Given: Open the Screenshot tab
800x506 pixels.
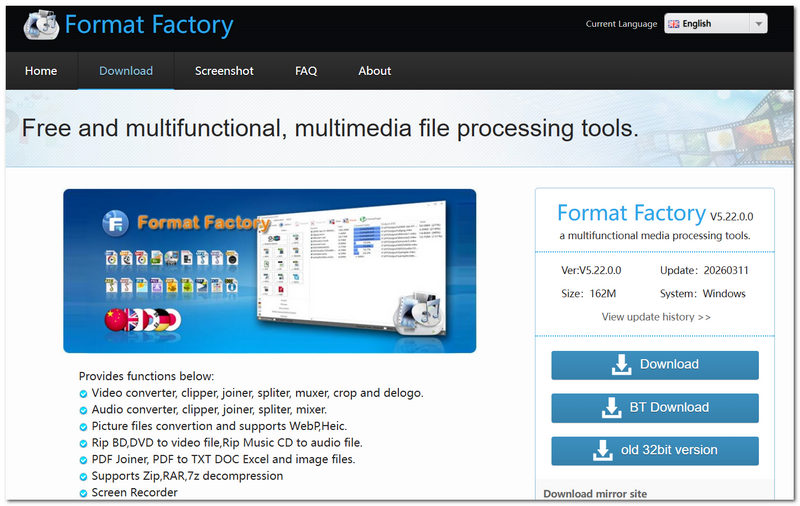Looking at the screenshot, I should (224, 71).
